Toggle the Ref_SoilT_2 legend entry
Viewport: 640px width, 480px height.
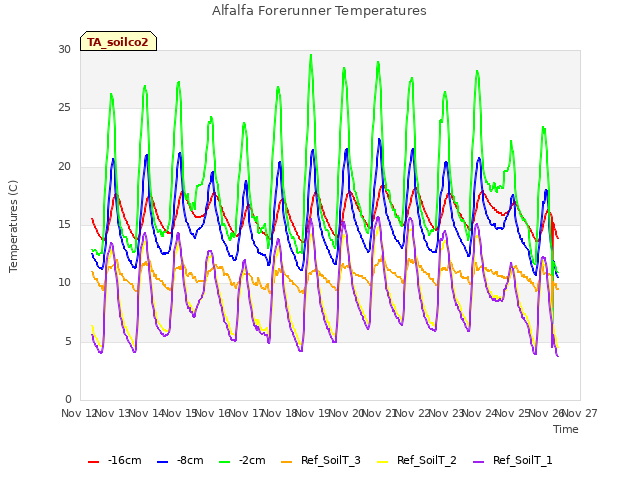click(417, 461)
